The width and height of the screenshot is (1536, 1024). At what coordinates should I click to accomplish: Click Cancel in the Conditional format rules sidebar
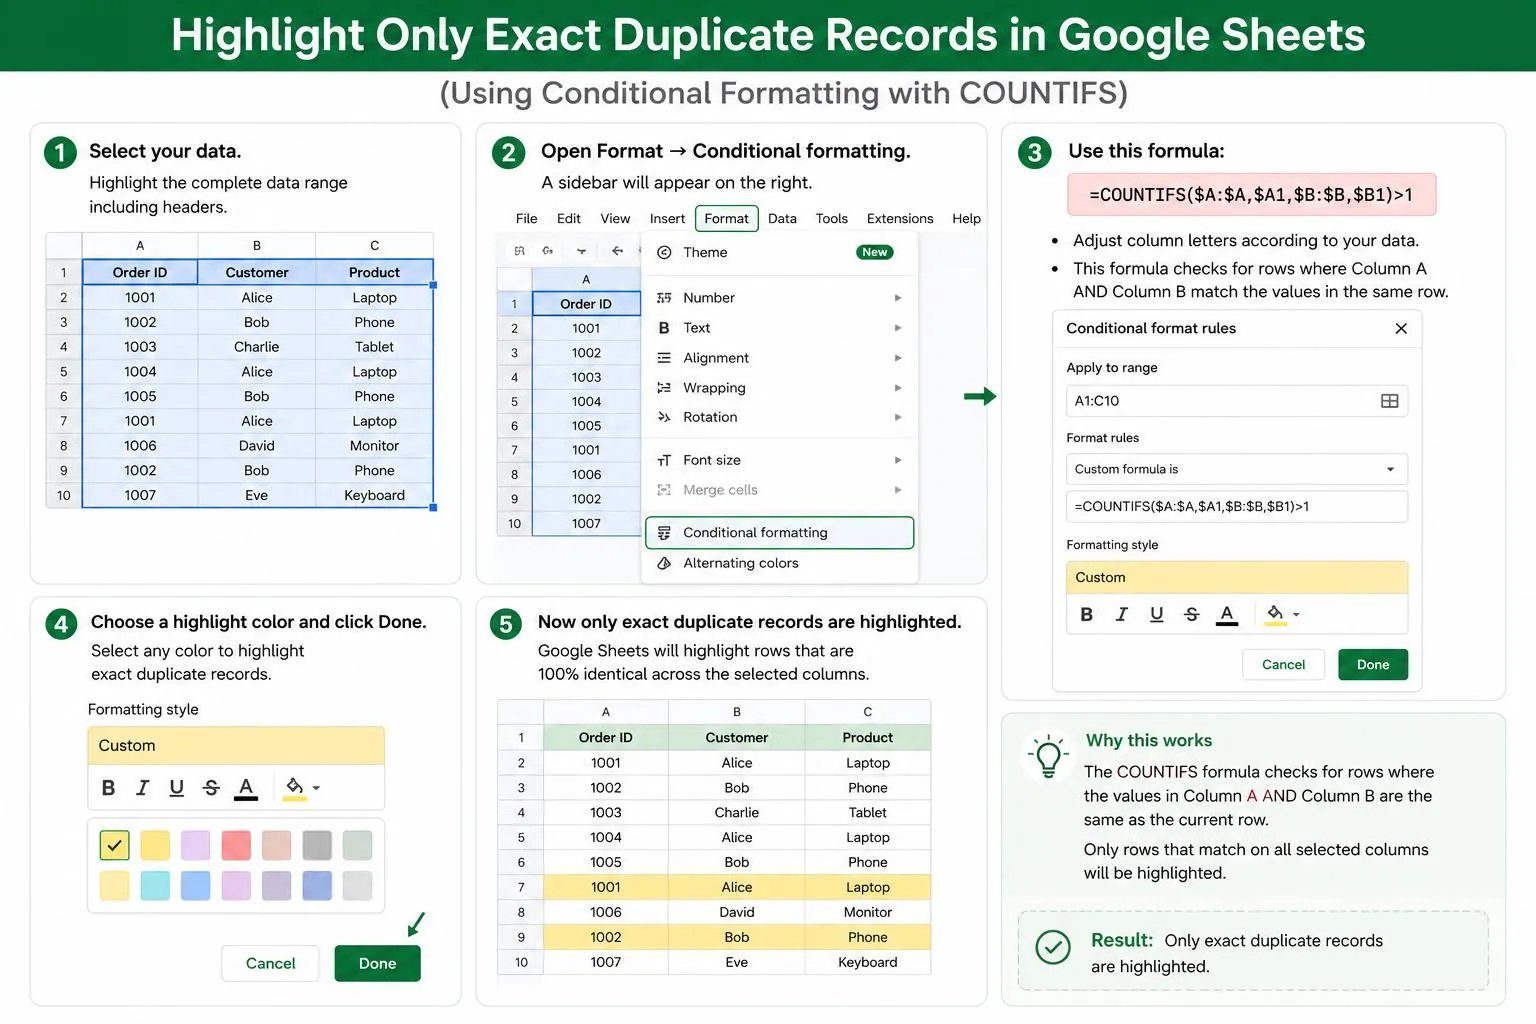1284,665
